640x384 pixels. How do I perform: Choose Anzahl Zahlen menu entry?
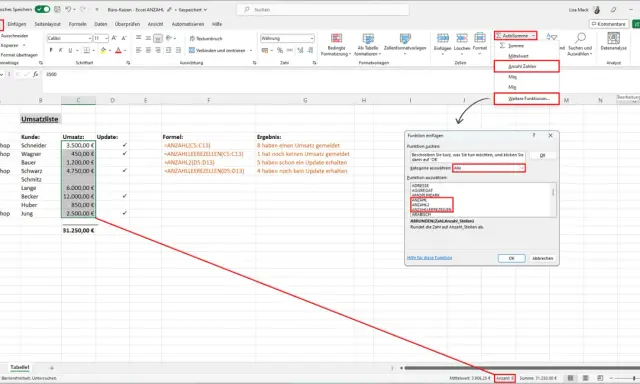[527, 66]
